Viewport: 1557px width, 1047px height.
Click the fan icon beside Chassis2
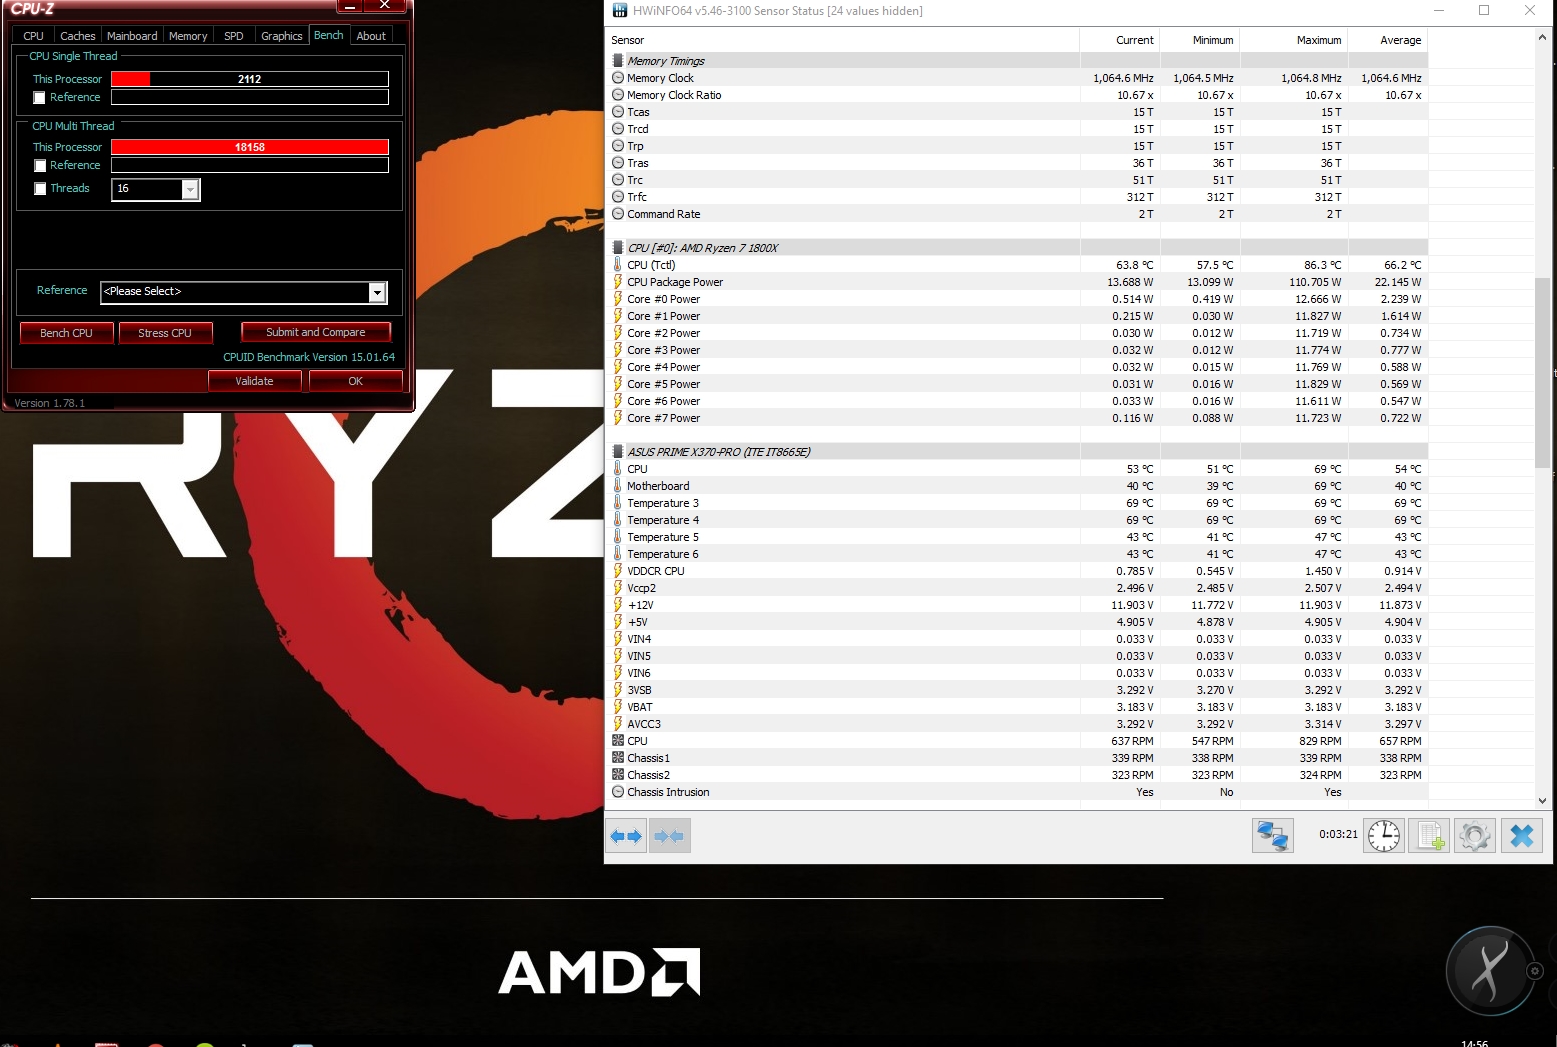pos(618,775)
